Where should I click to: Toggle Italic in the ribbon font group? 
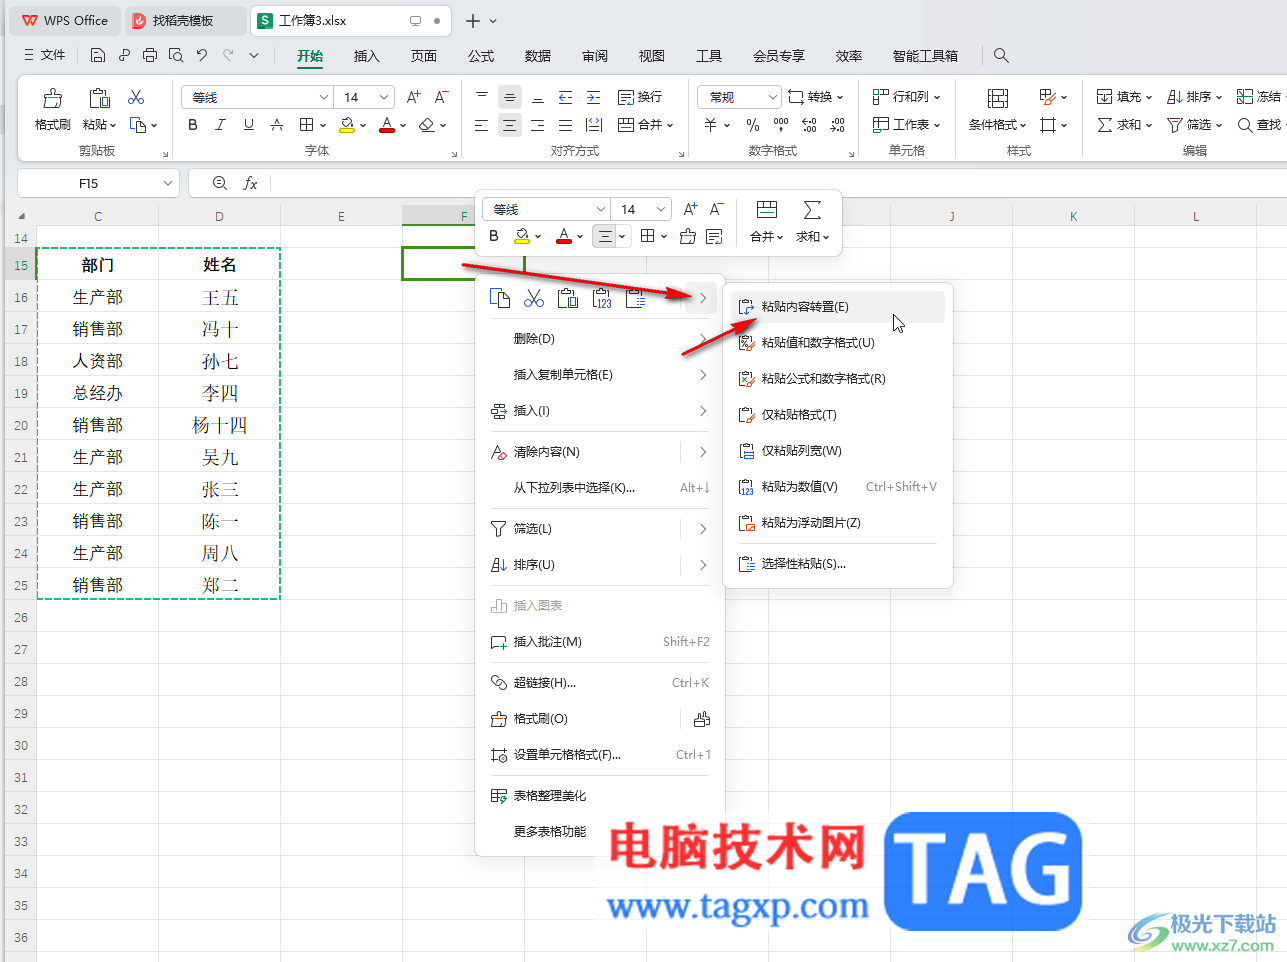pos(221,125)
